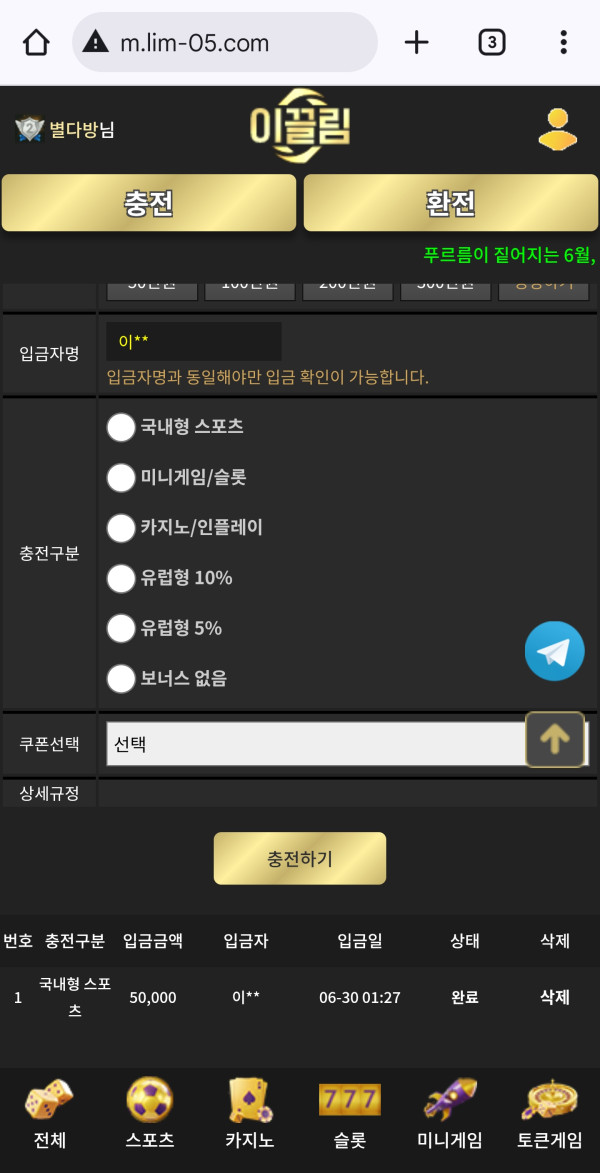Image resolution: width=600 pixels, height=1173 pixels.
Task: Open the browser three-dot menu
Action: pyautogui.click(x=563, y=42)
